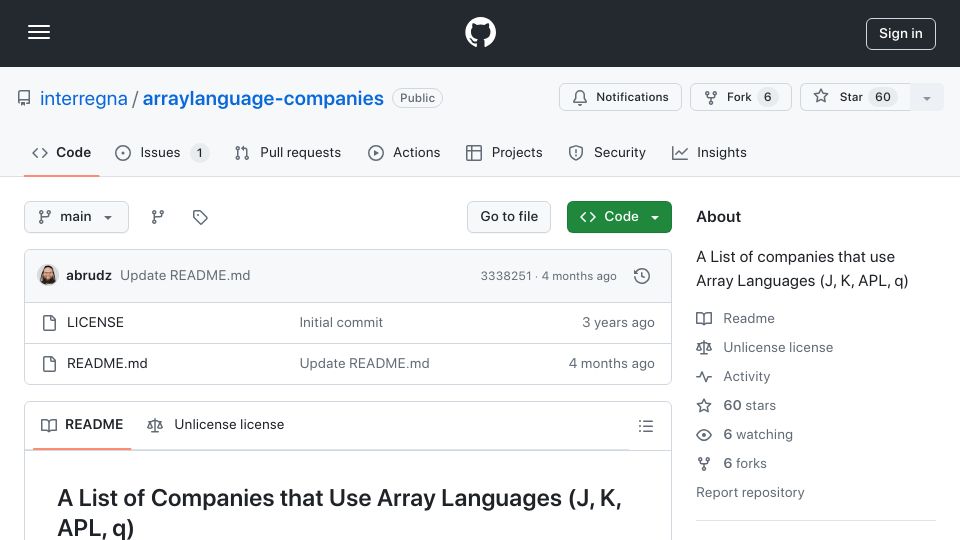
Task: Click the About heading
Action: [x=718, y=217]
